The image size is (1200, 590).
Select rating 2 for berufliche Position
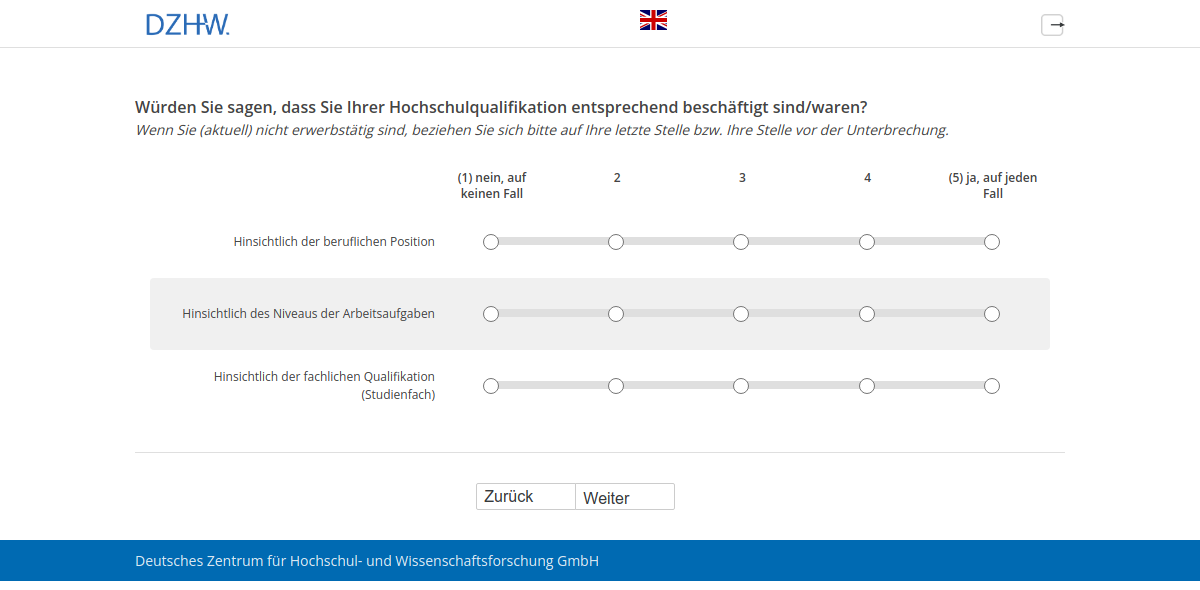616,241
